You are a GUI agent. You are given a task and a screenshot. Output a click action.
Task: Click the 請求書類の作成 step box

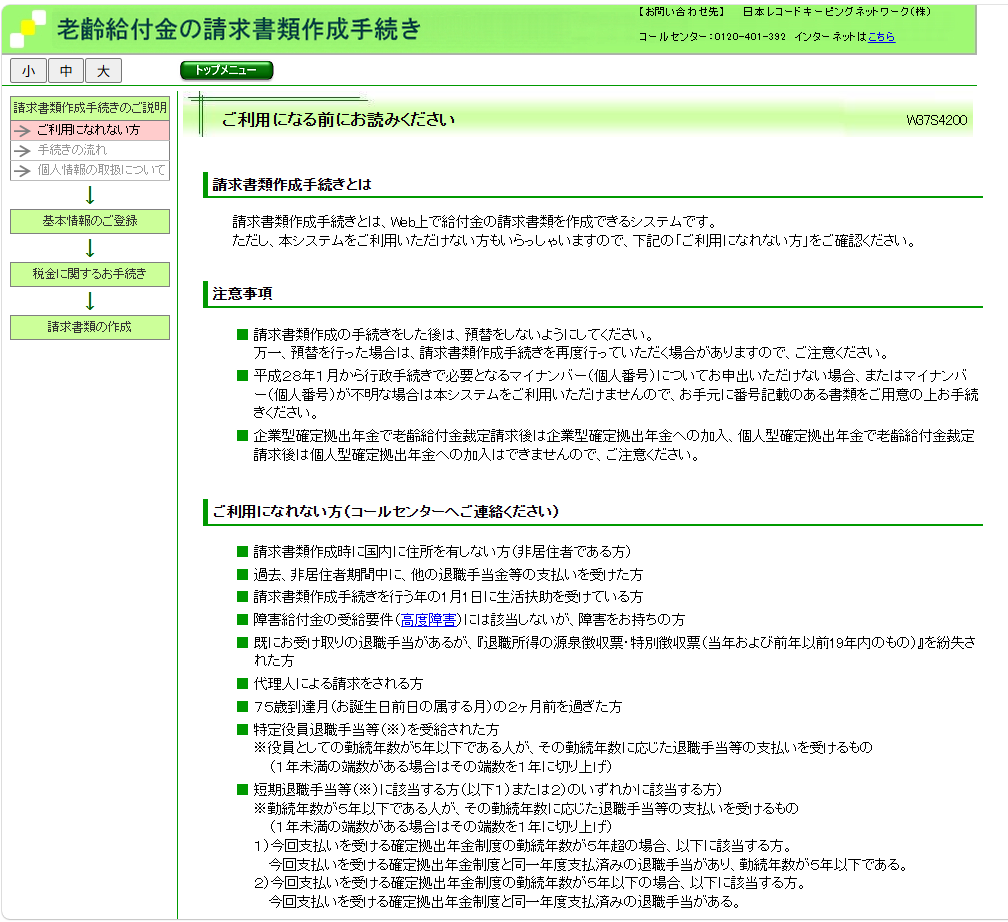(x=90, y=327)
